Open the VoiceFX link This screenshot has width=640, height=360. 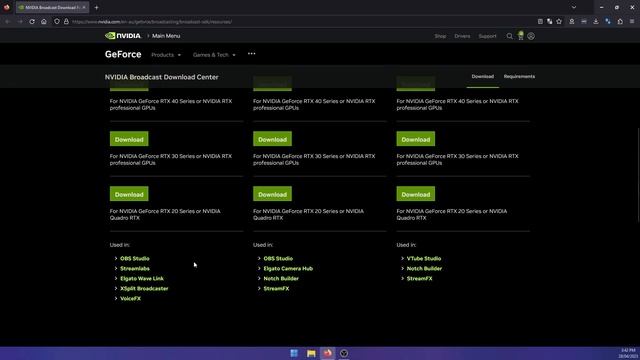pyautogui.click(x=130, y=298)
